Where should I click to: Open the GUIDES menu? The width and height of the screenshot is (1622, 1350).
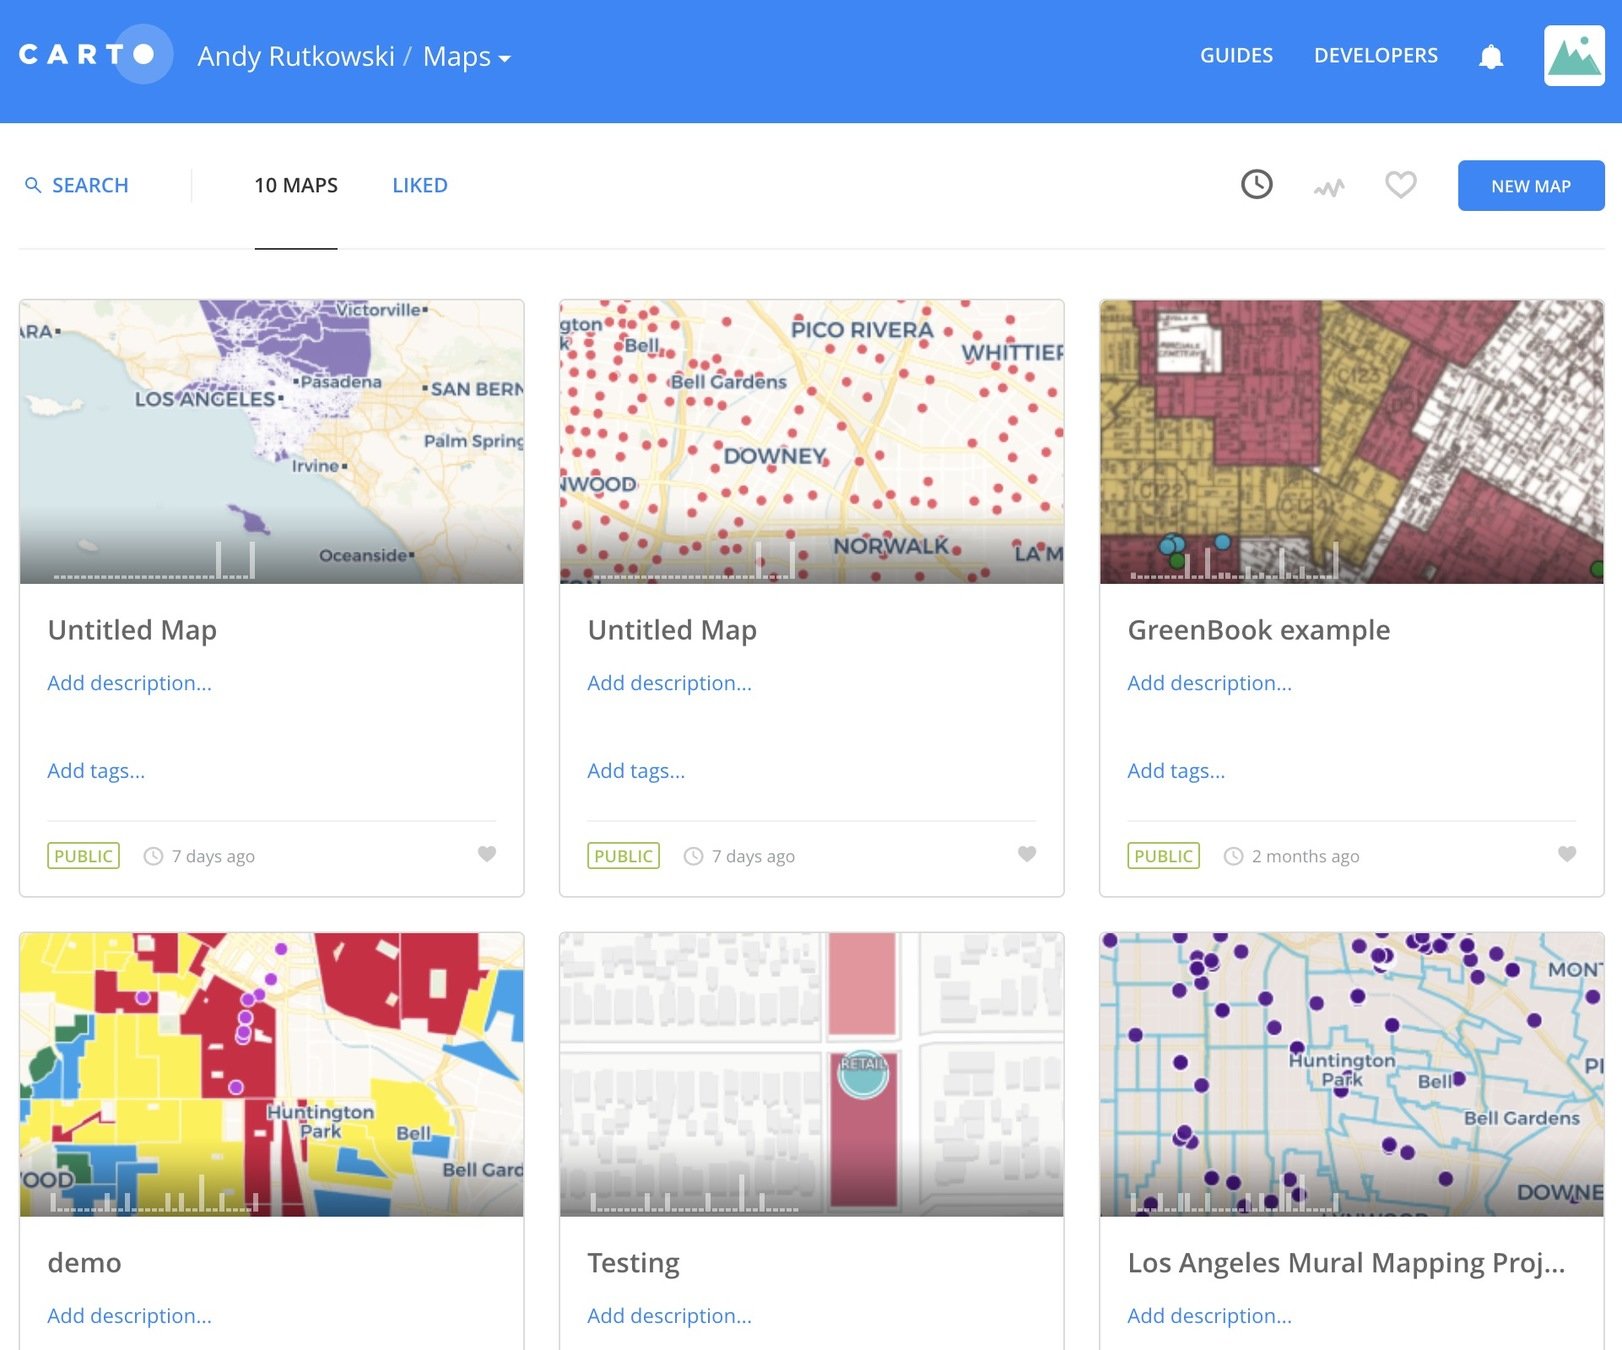(1236, 56)
